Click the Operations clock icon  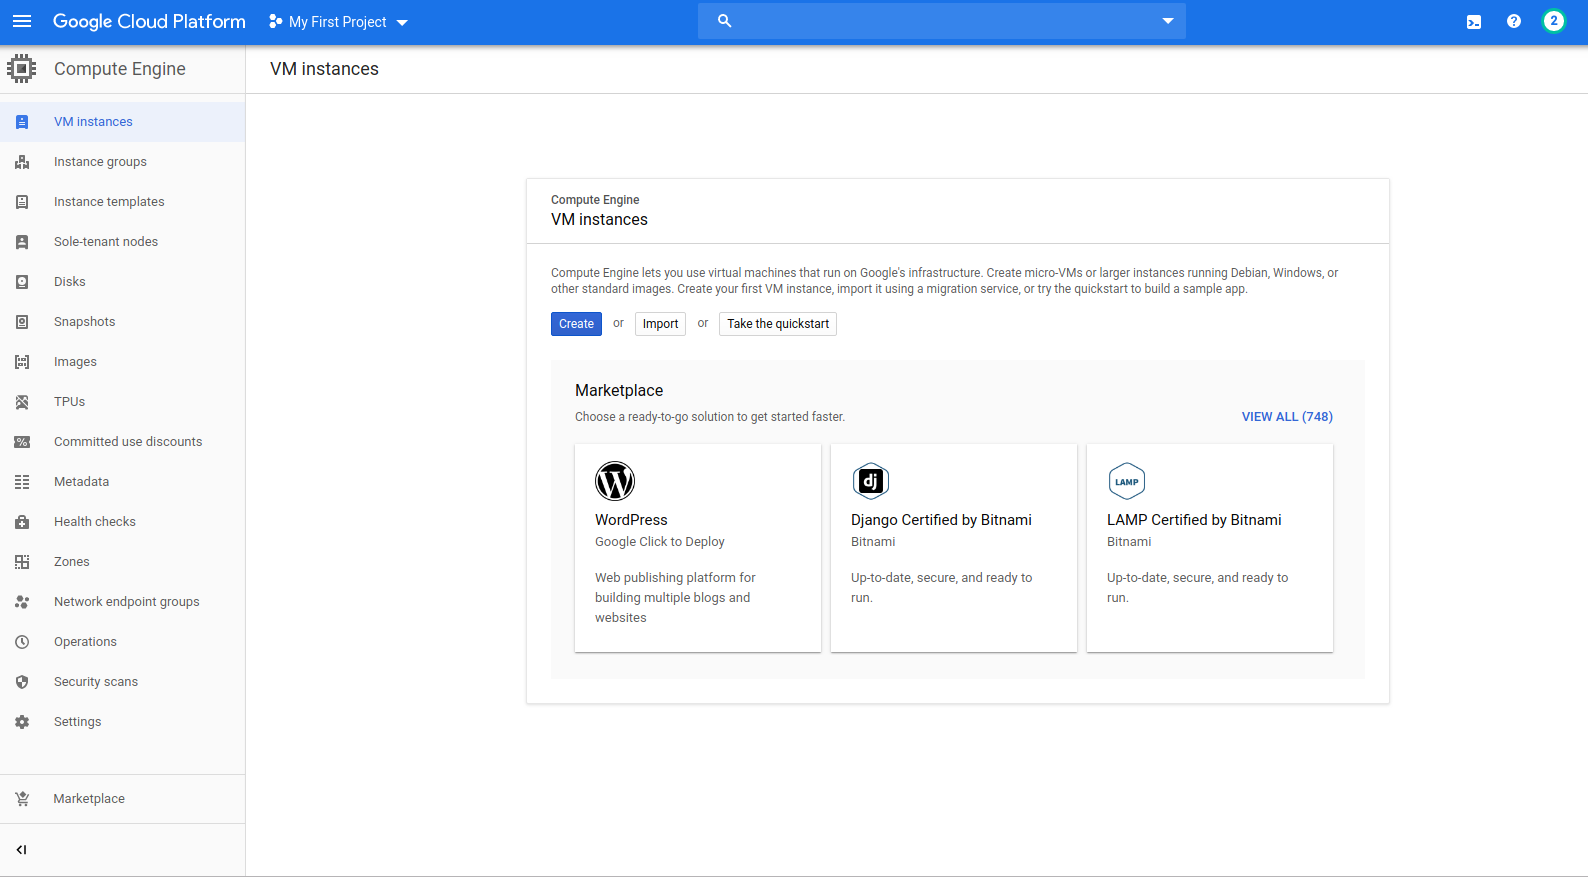(x=22, y=642)
